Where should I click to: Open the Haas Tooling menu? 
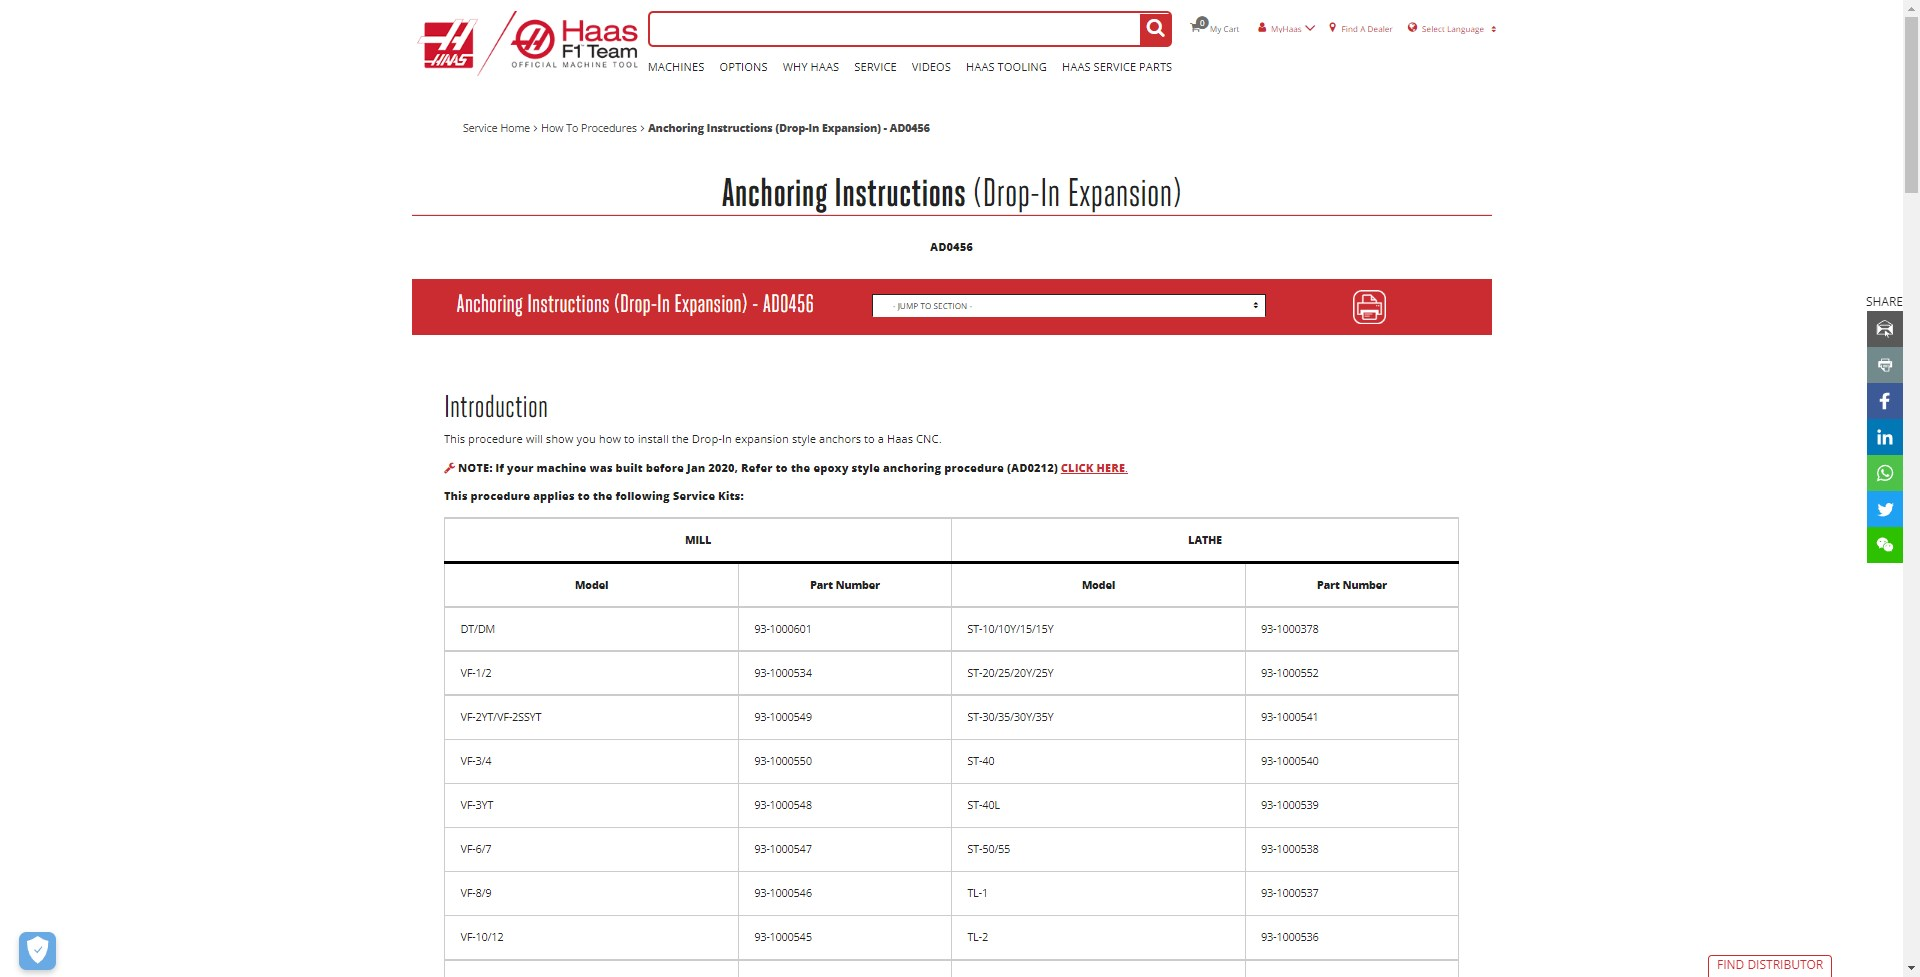click(x=1006, y=67)
